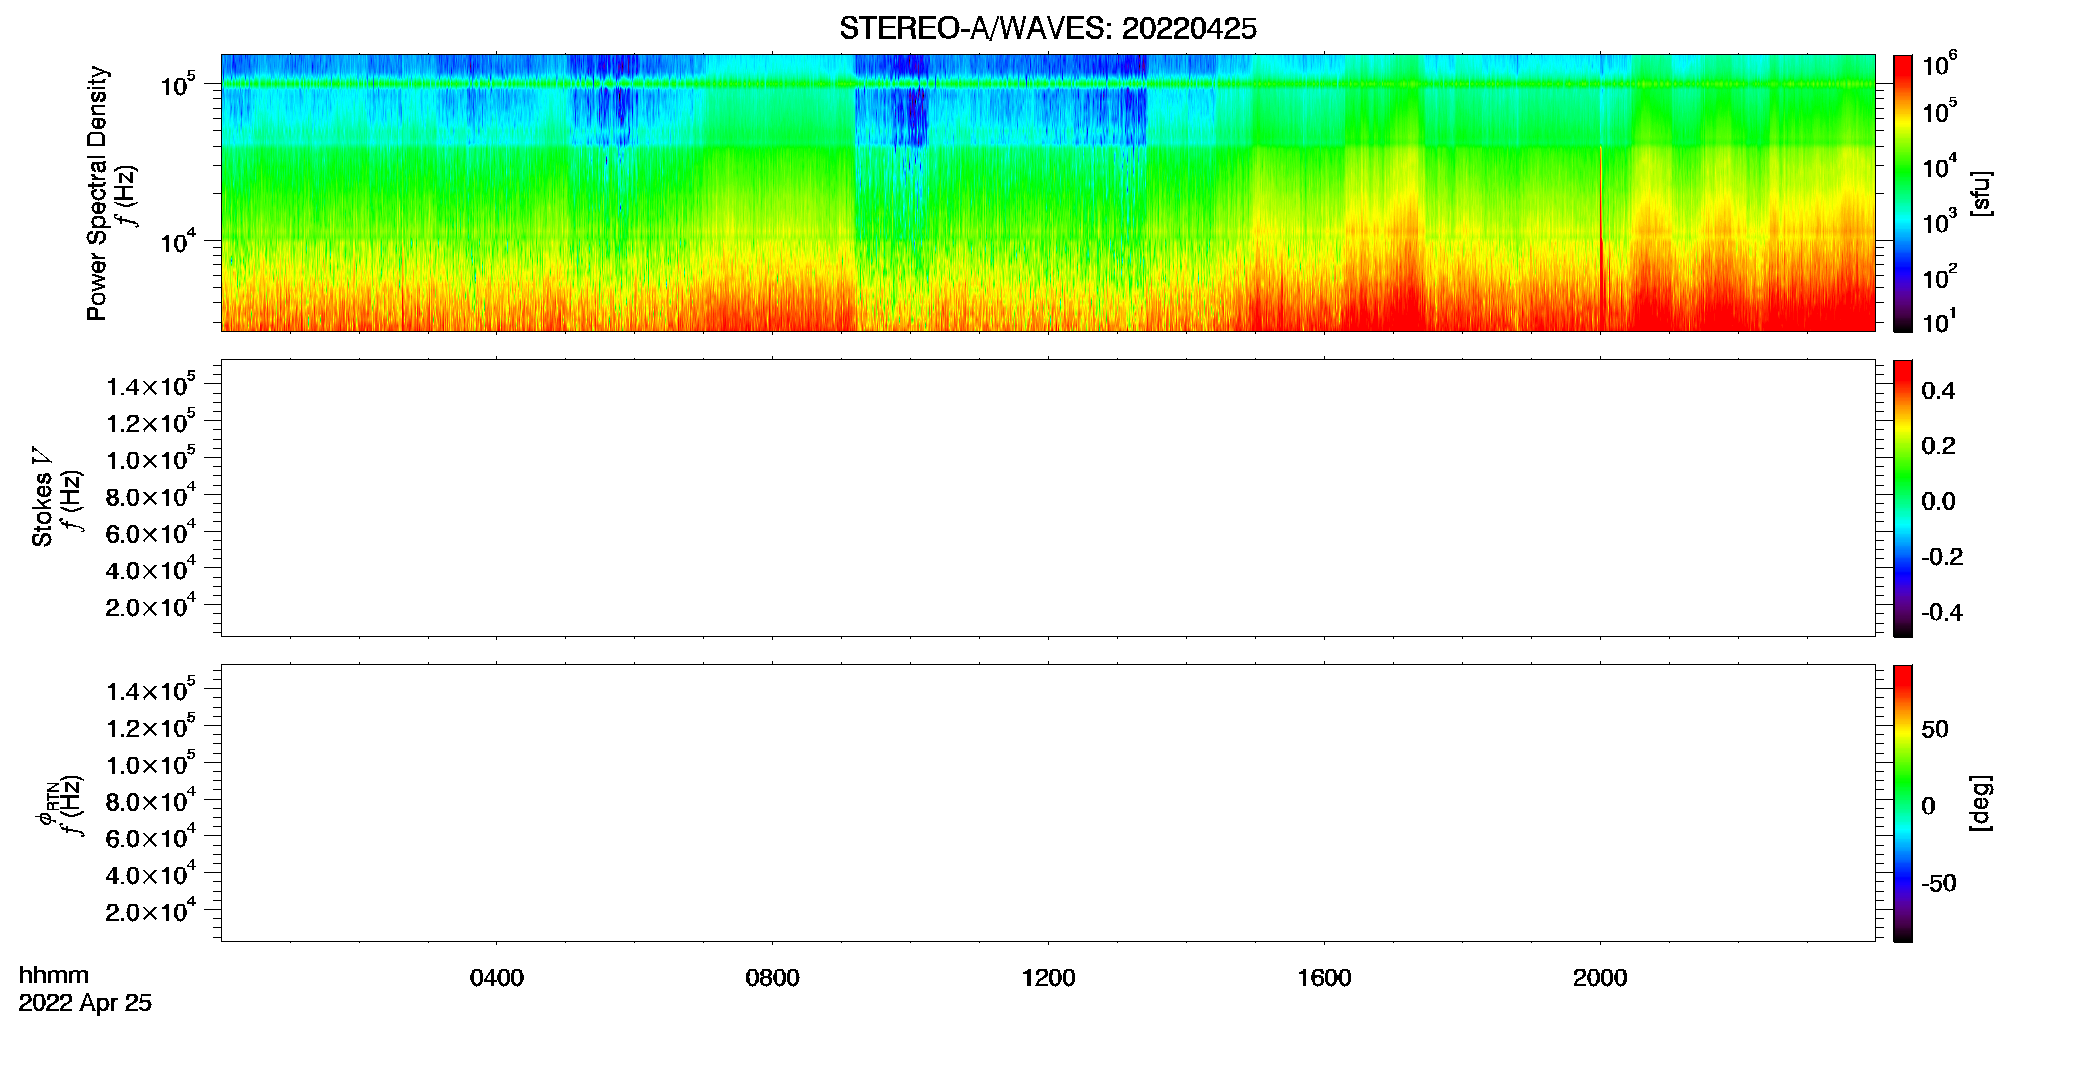Click the "1600" time tick label

point(1324,978)
